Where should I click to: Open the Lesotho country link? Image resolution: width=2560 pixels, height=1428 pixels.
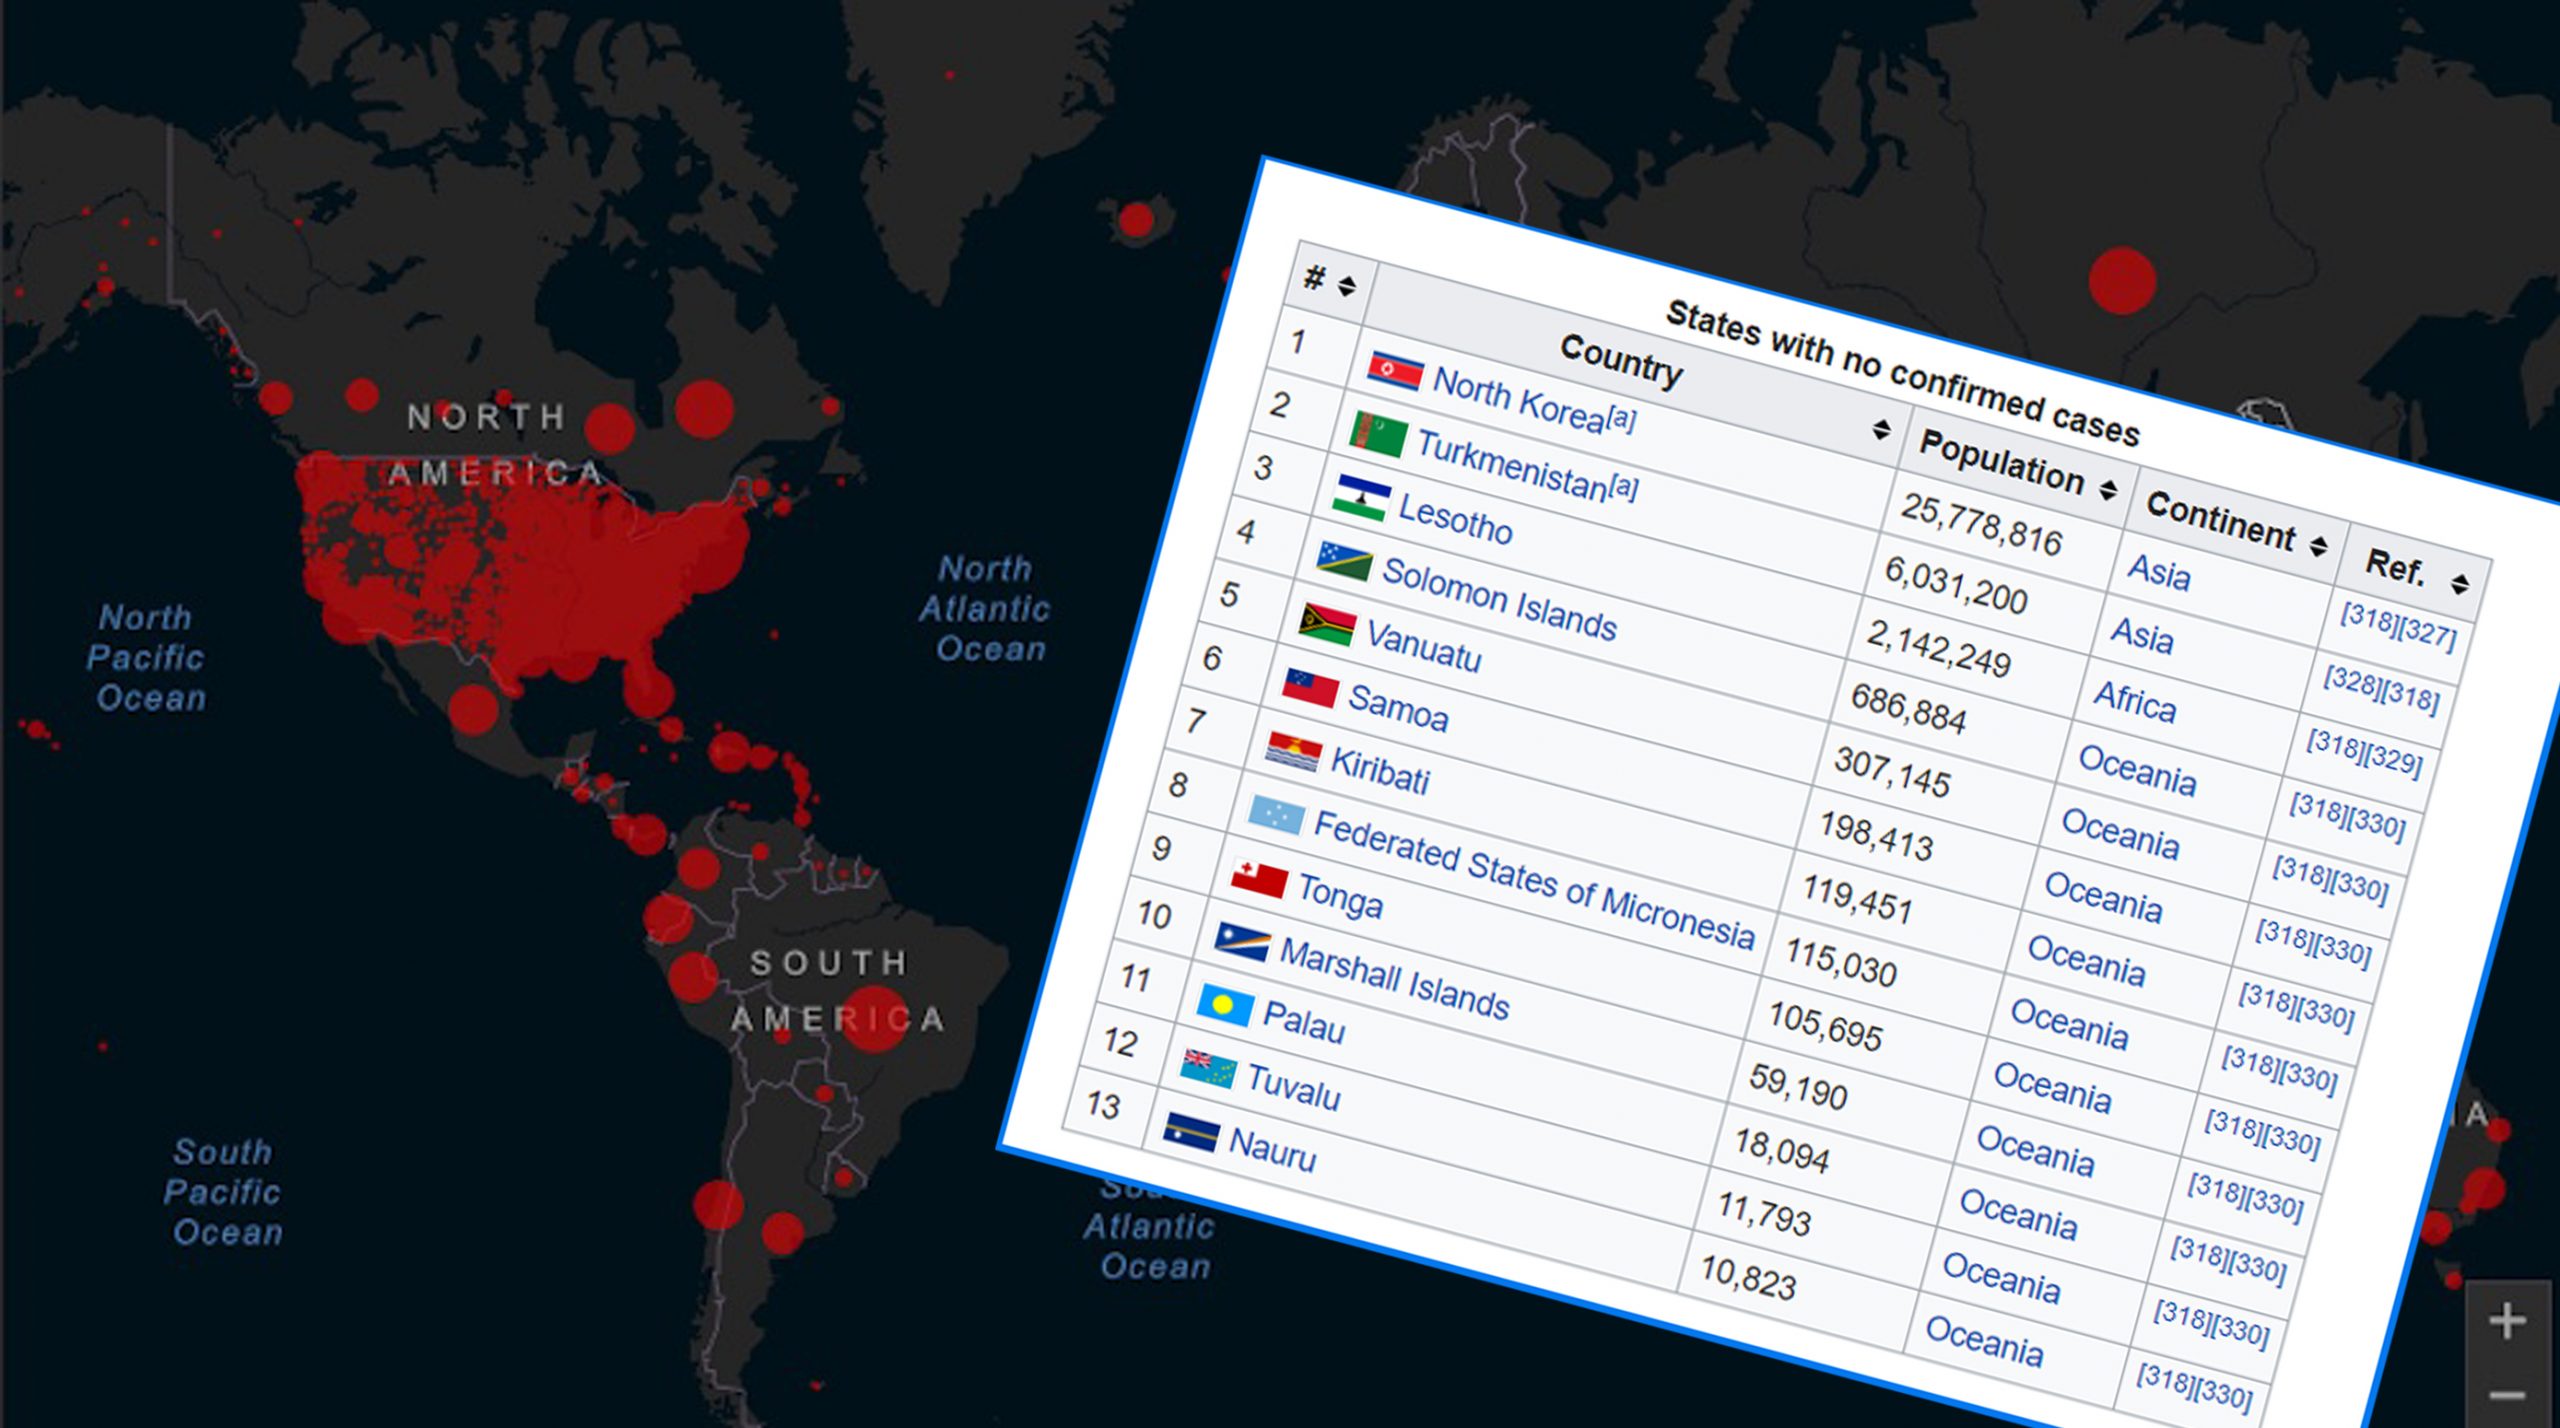1455,520
